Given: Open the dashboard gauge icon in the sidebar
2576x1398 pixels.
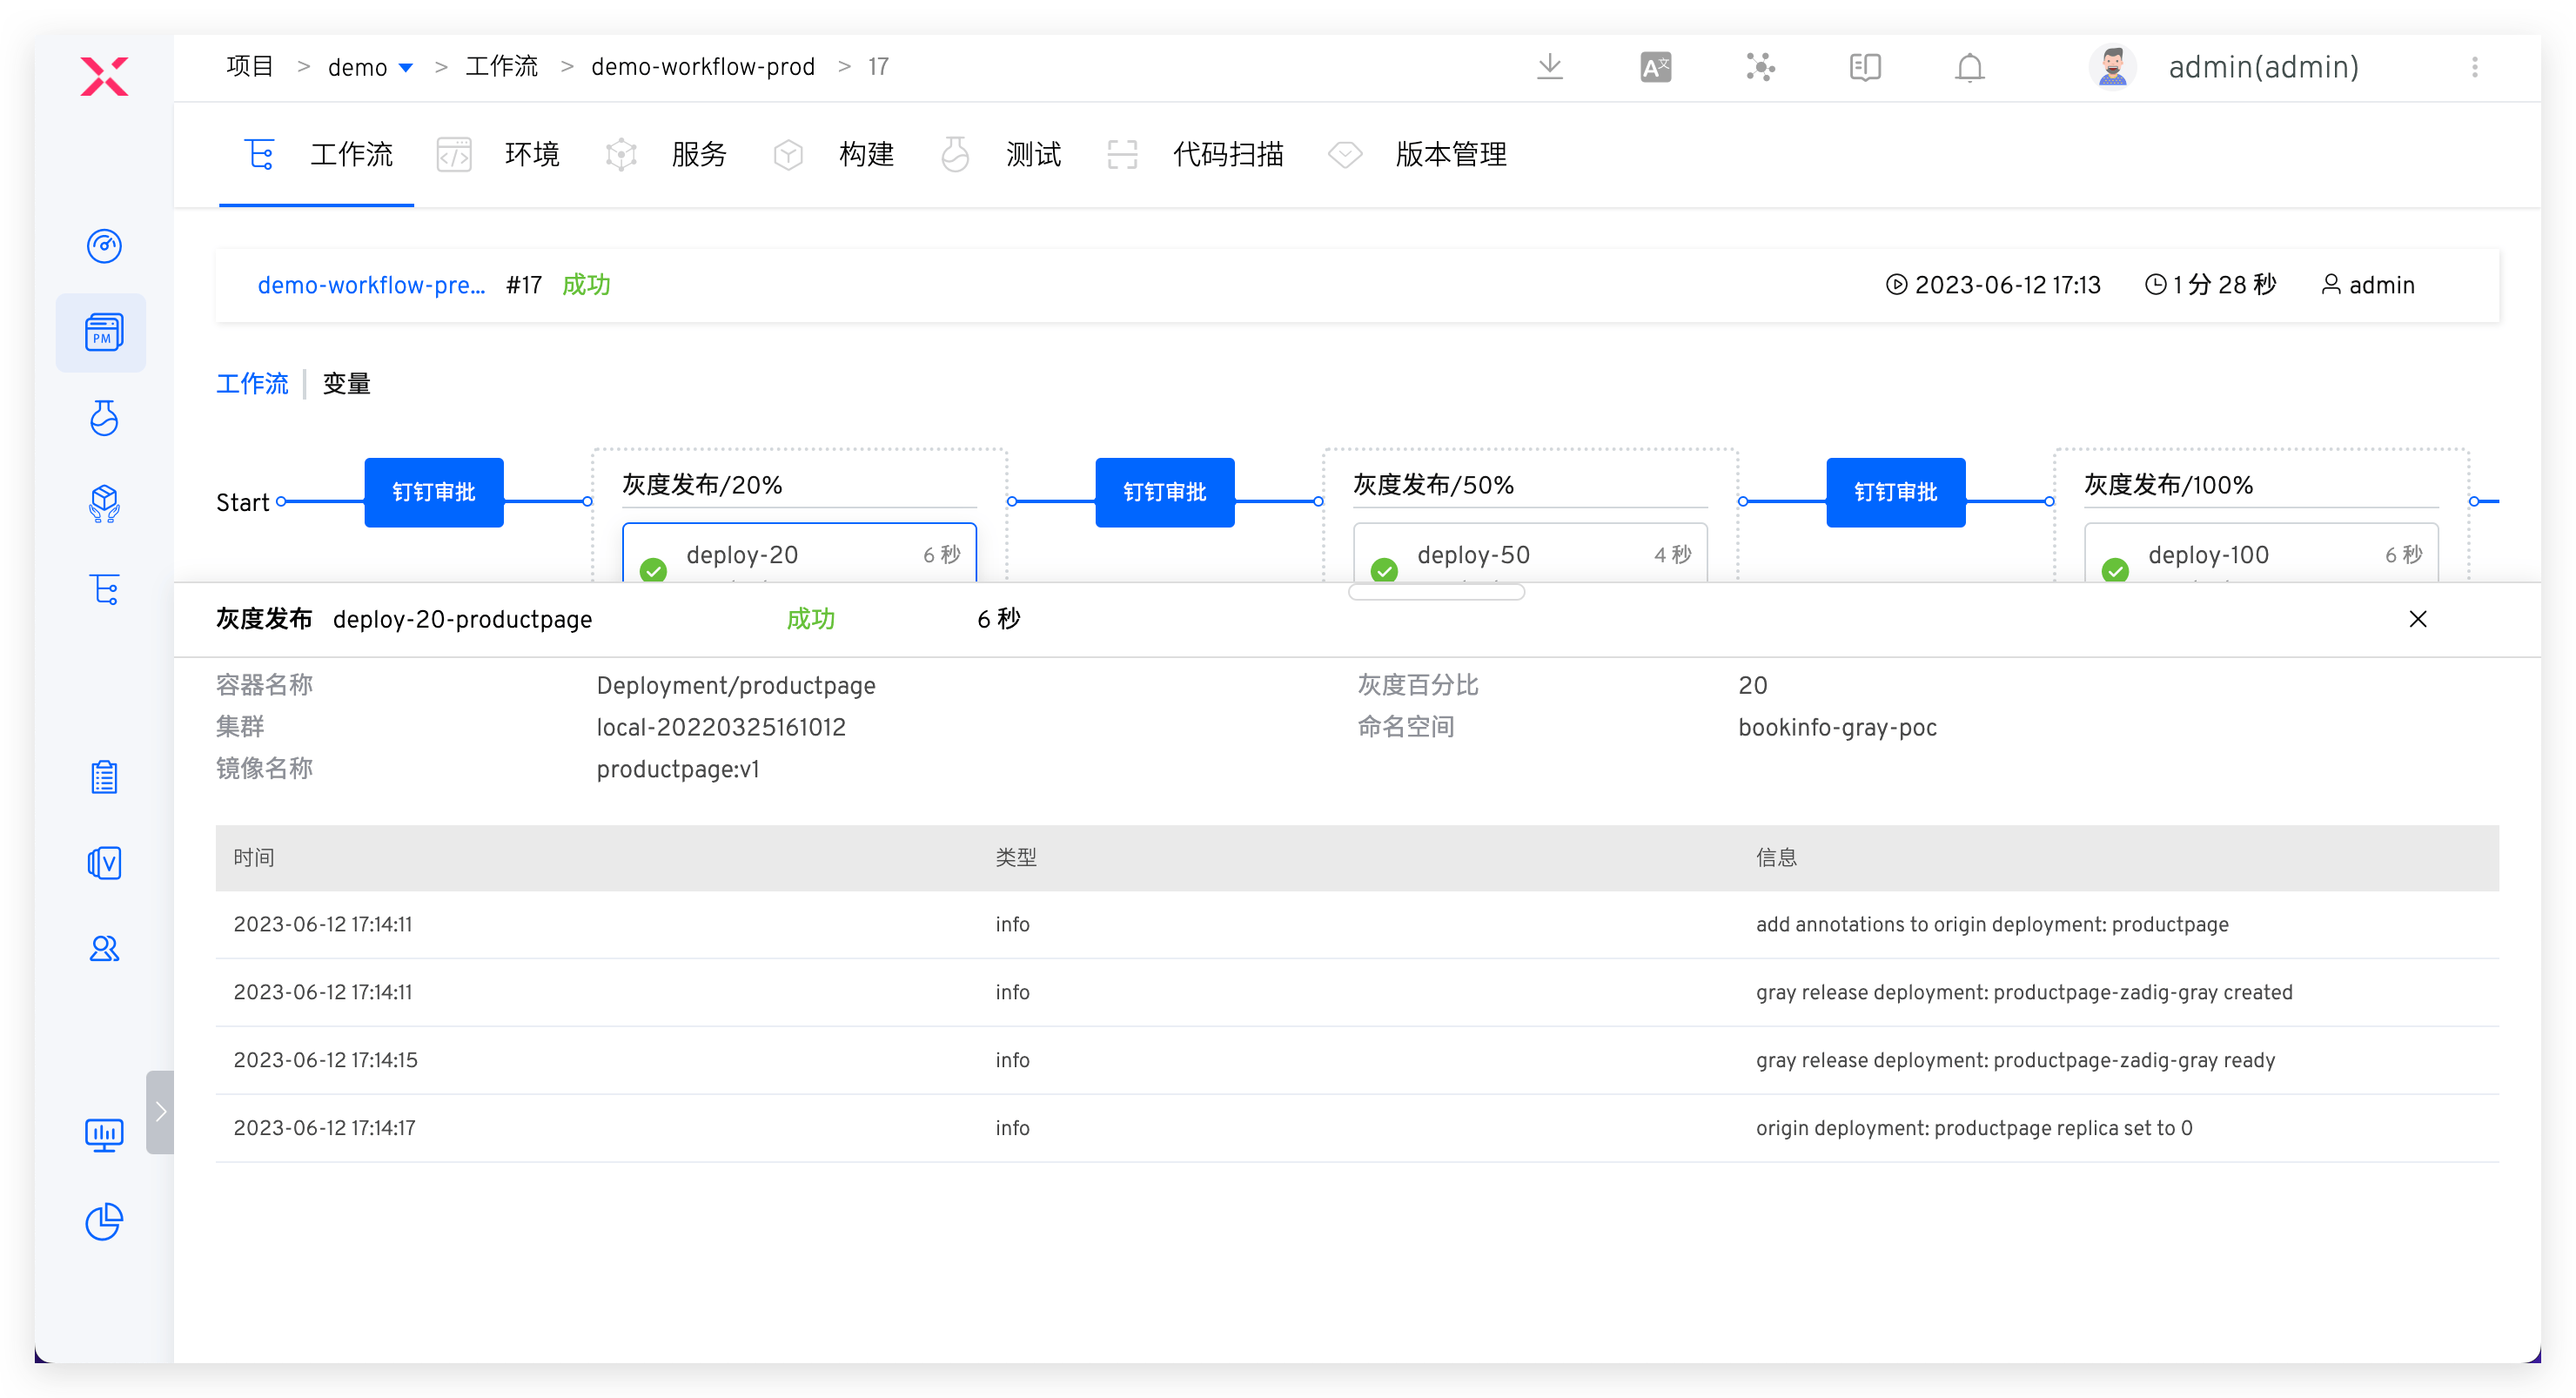Looking at the screenshot, I should point(104,246).
